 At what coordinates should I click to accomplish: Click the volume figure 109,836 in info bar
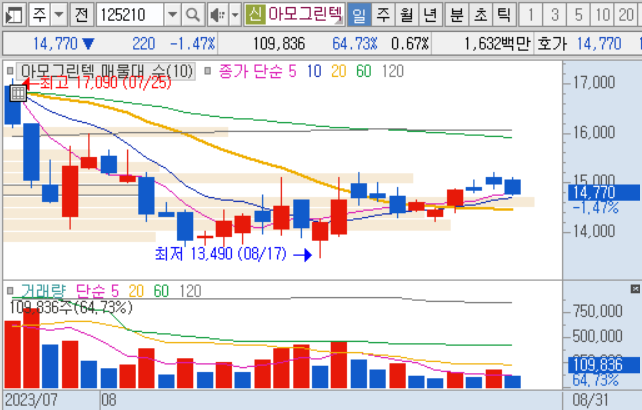279,43
